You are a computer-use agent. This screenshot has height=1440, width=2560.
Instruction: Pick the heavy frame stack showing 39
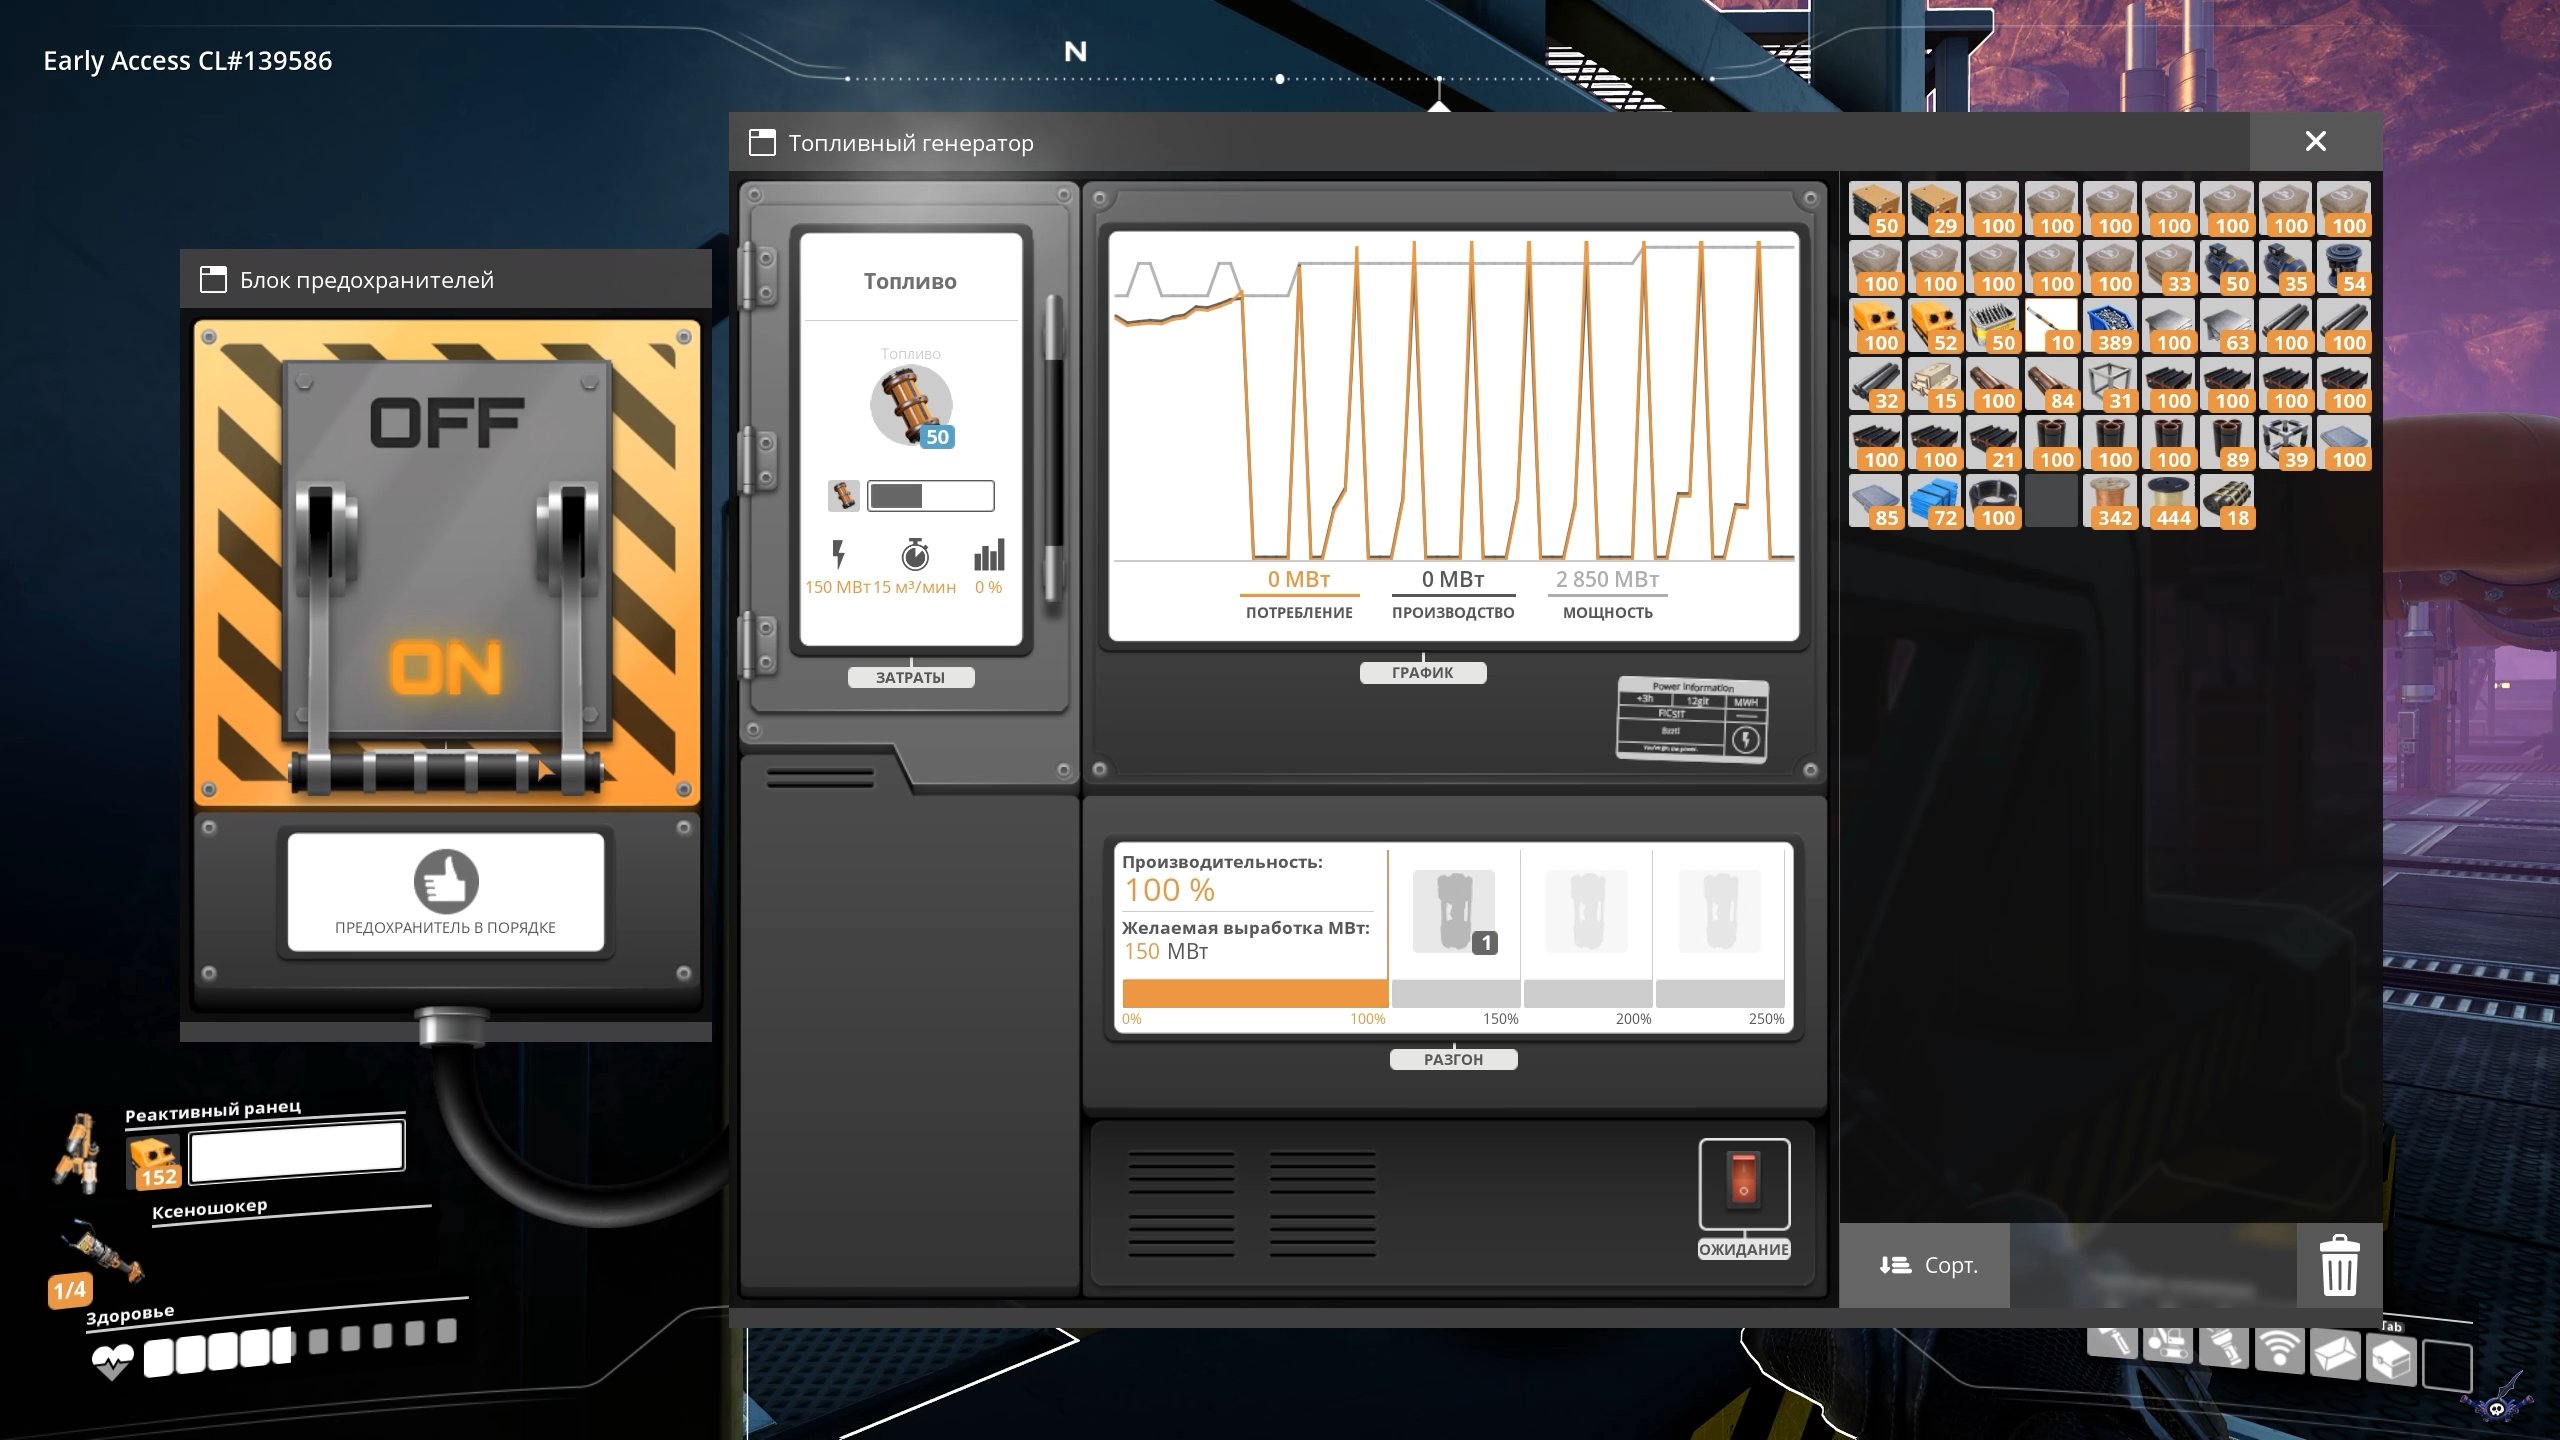(2285, 443)
